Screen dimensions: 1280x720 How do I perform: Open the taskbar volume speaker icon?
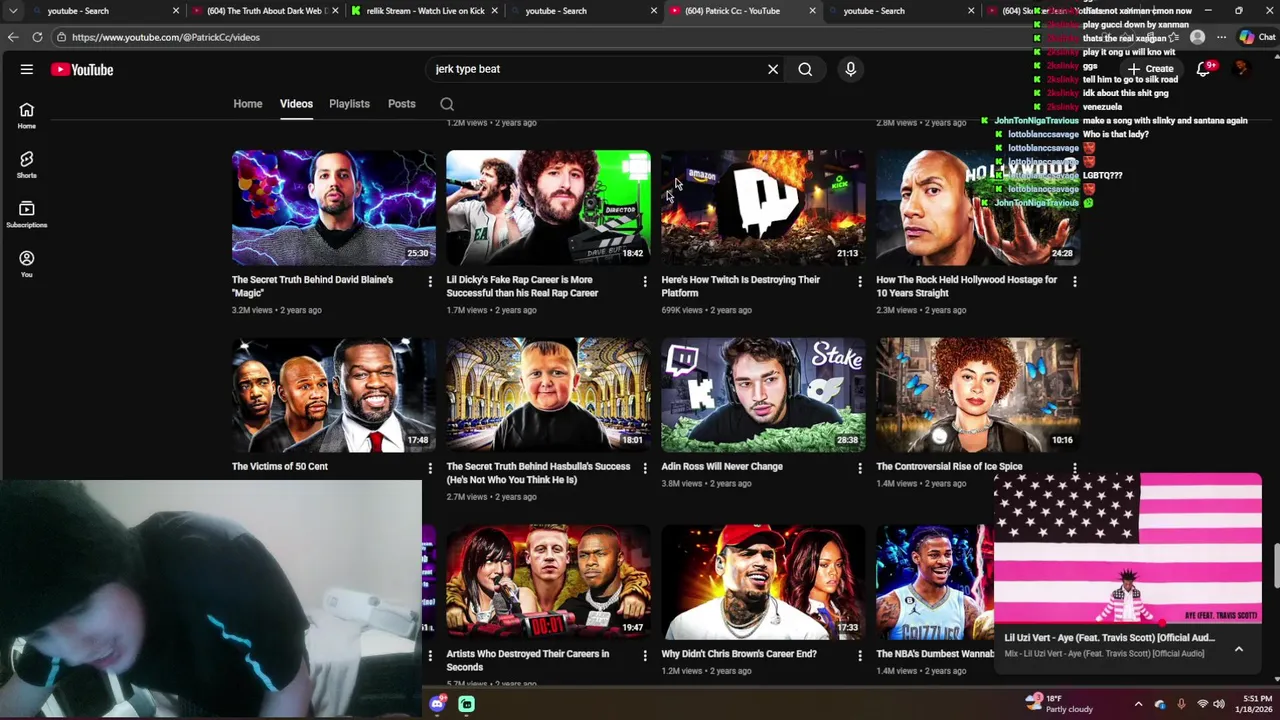point(1219,704)
